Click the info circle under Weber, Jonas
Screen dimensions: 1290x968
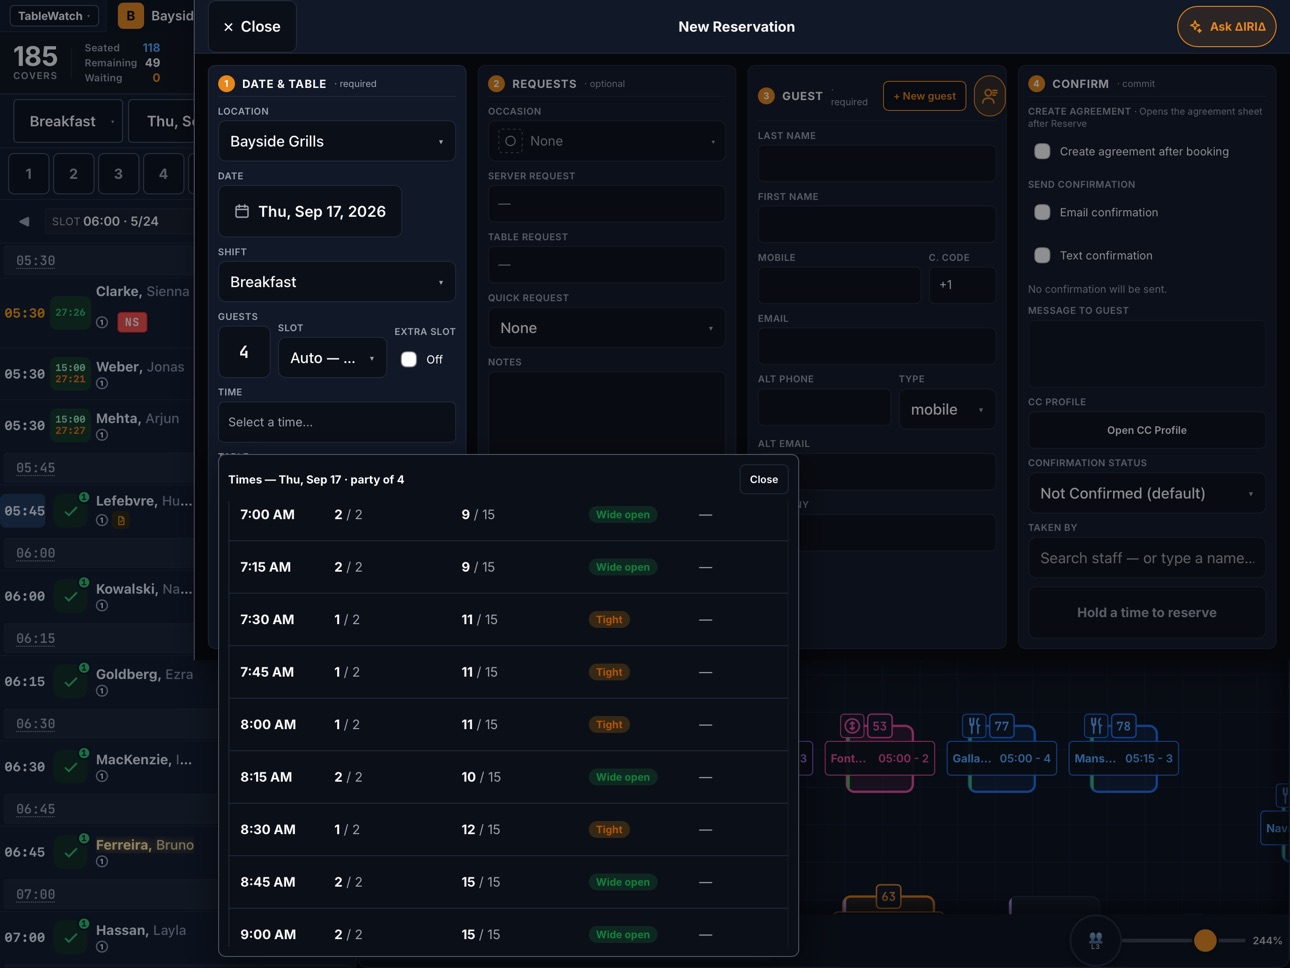tap(102, 383)
